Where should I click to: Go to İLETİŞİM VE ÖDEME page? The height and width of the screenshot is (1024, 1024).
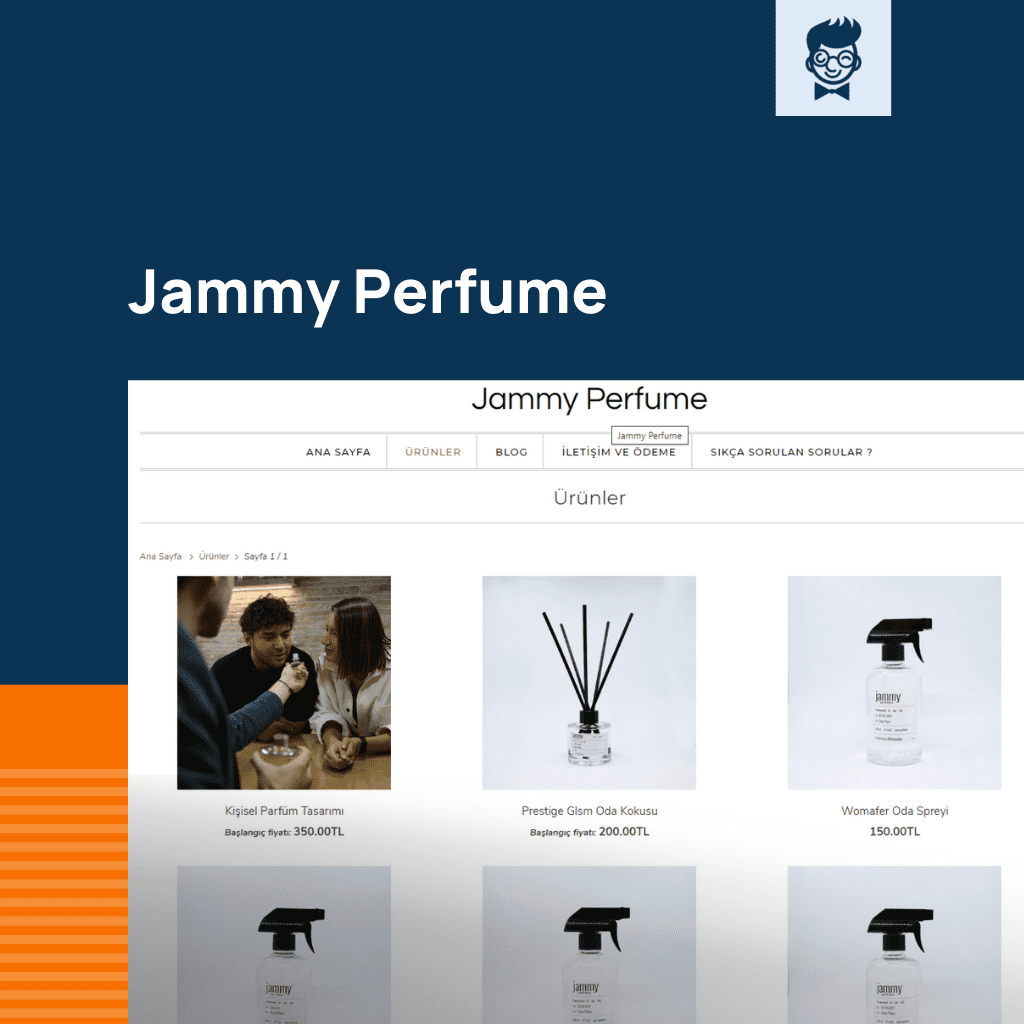pos(618,452)
